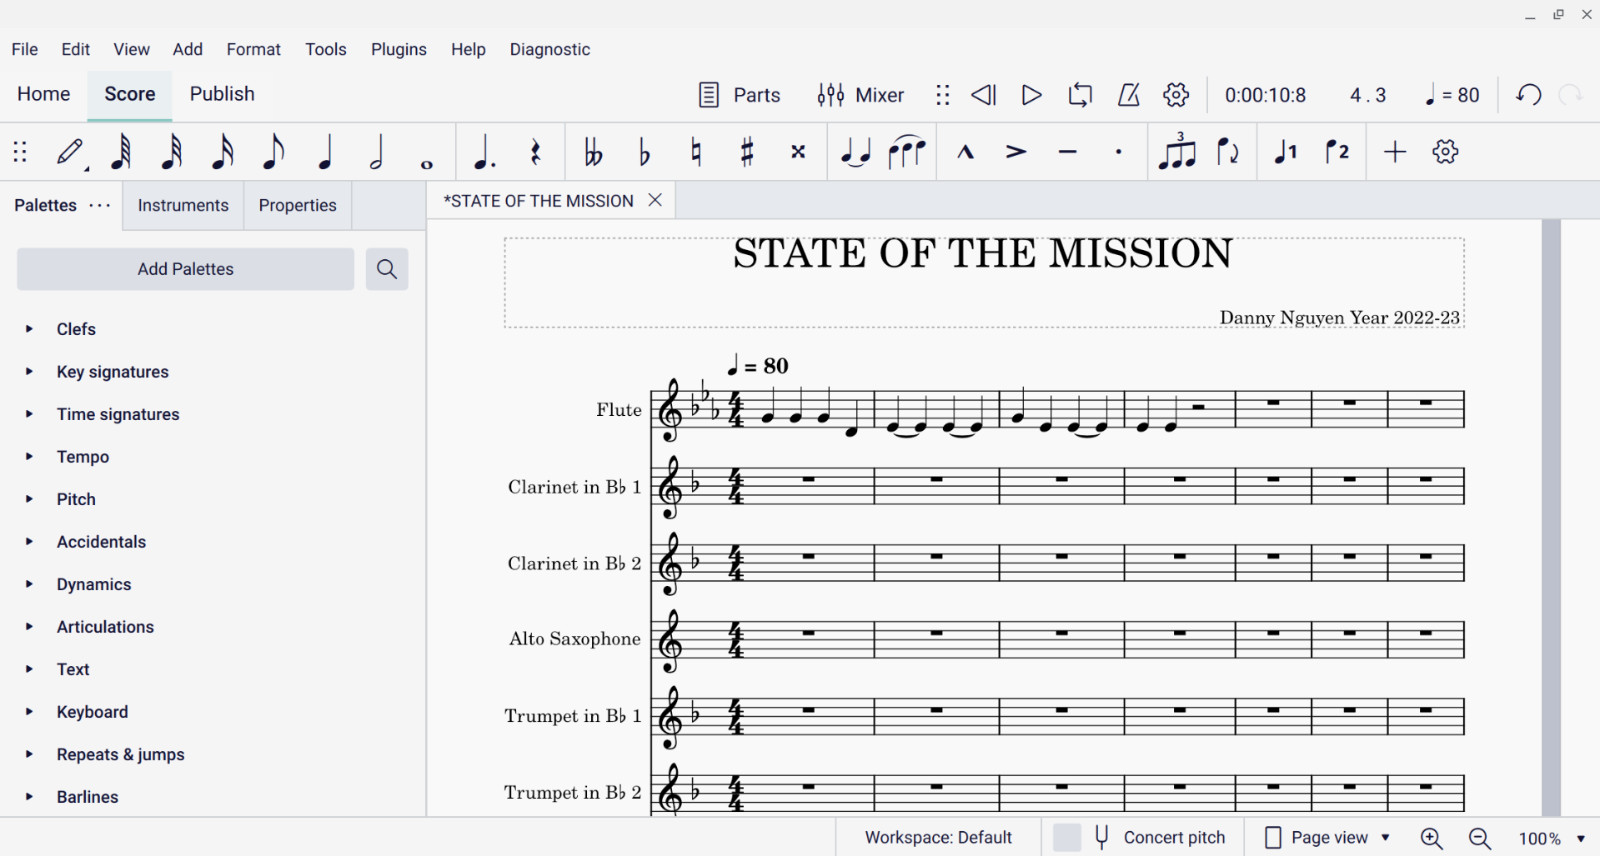Click the flip direction icon
Screen dimensions: 1600x856
pyautogui.click(x=1228, y=152)
